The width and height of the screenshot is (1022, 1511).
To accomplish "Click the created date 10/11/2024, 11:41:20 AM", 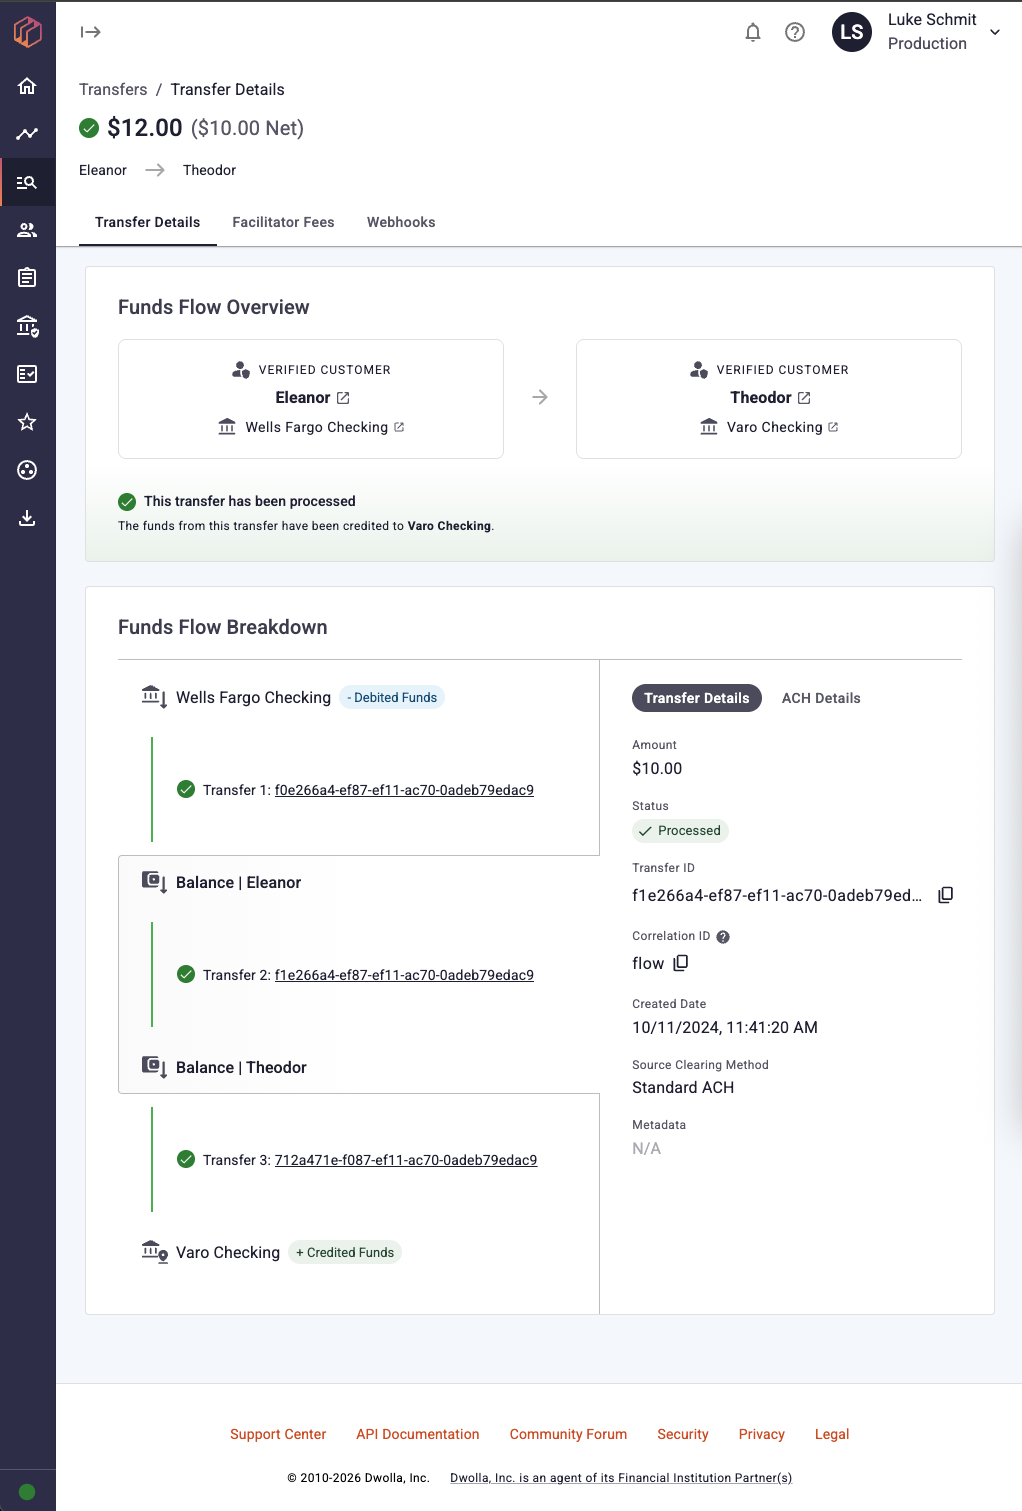I will pyautogui.click(x=725, y=1028).
